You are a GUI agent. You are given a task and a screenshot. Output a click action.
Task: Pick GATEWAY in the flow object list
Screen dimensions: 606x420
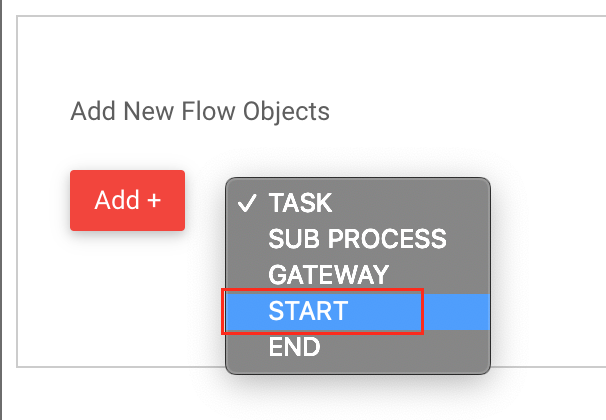coord(328,275)
